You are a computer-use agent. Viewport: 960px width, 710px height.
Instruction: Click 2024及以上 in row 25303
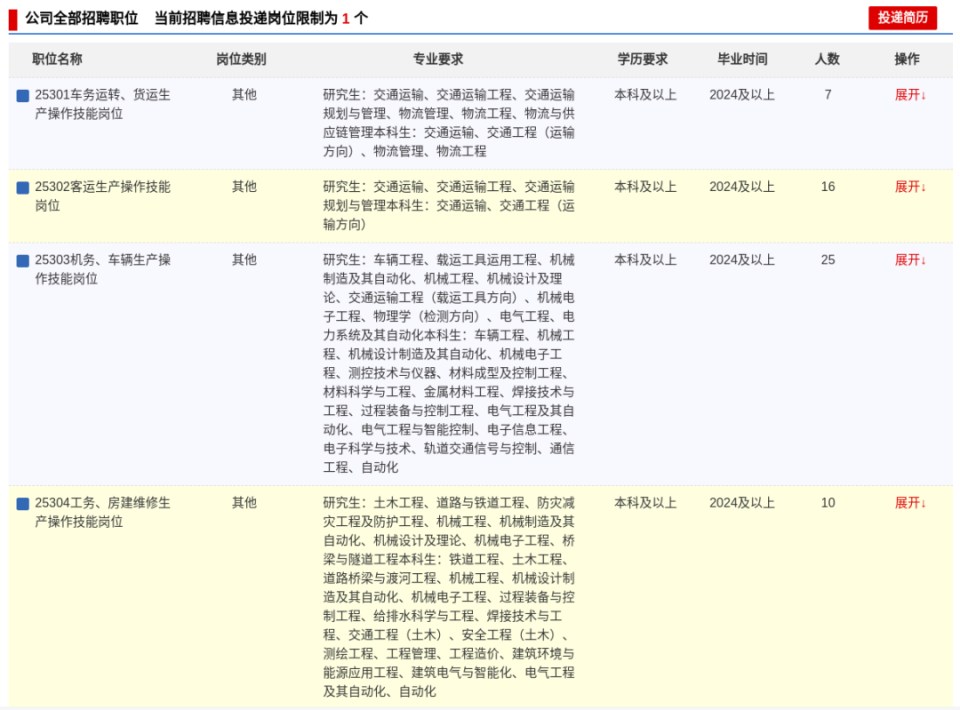pyautogui.click(x=742, y=260)
